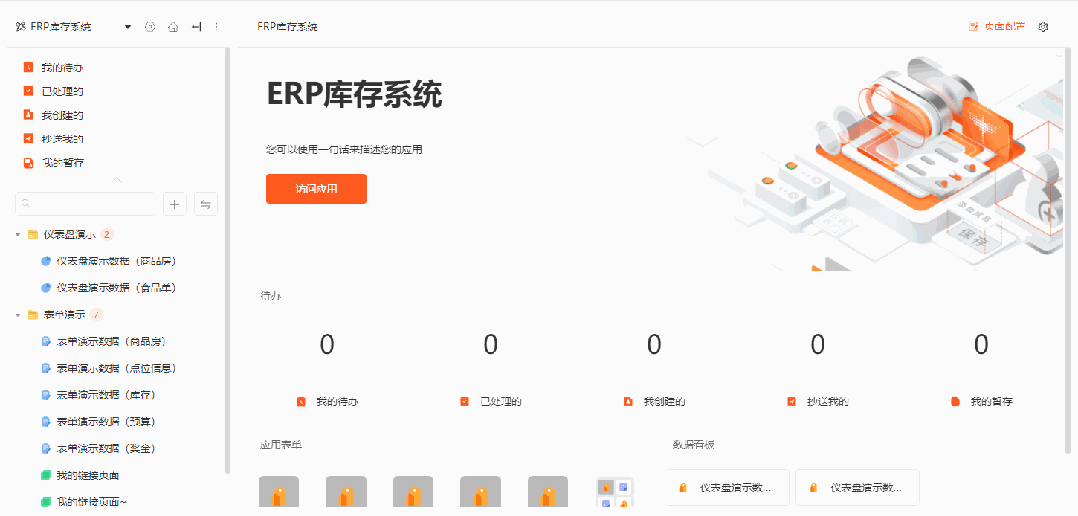Click the plus button beside the search box

pyautogui.click(x=175, y=203)
